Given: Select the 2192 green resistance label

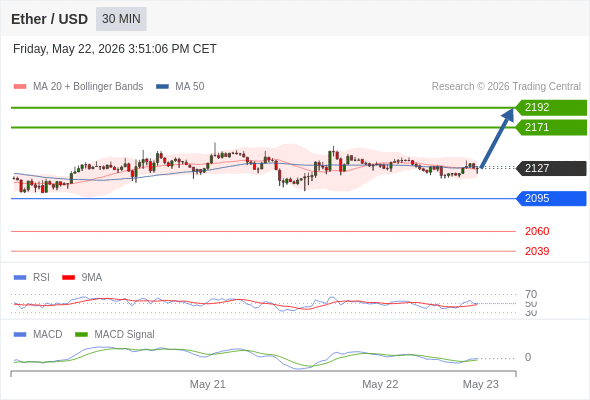Looking at the screenshot, I should point(551,108).
